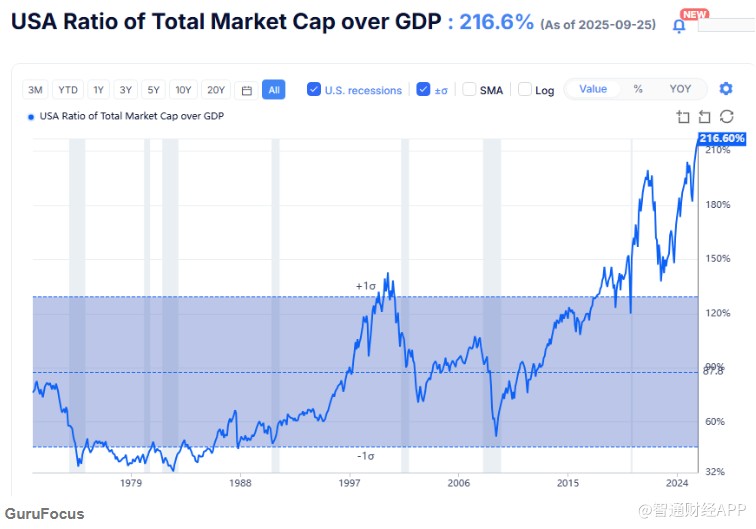Toggle the U.S. recessions checkbox
The height and width of the screenshot is (529, 756).
[314, 89]
